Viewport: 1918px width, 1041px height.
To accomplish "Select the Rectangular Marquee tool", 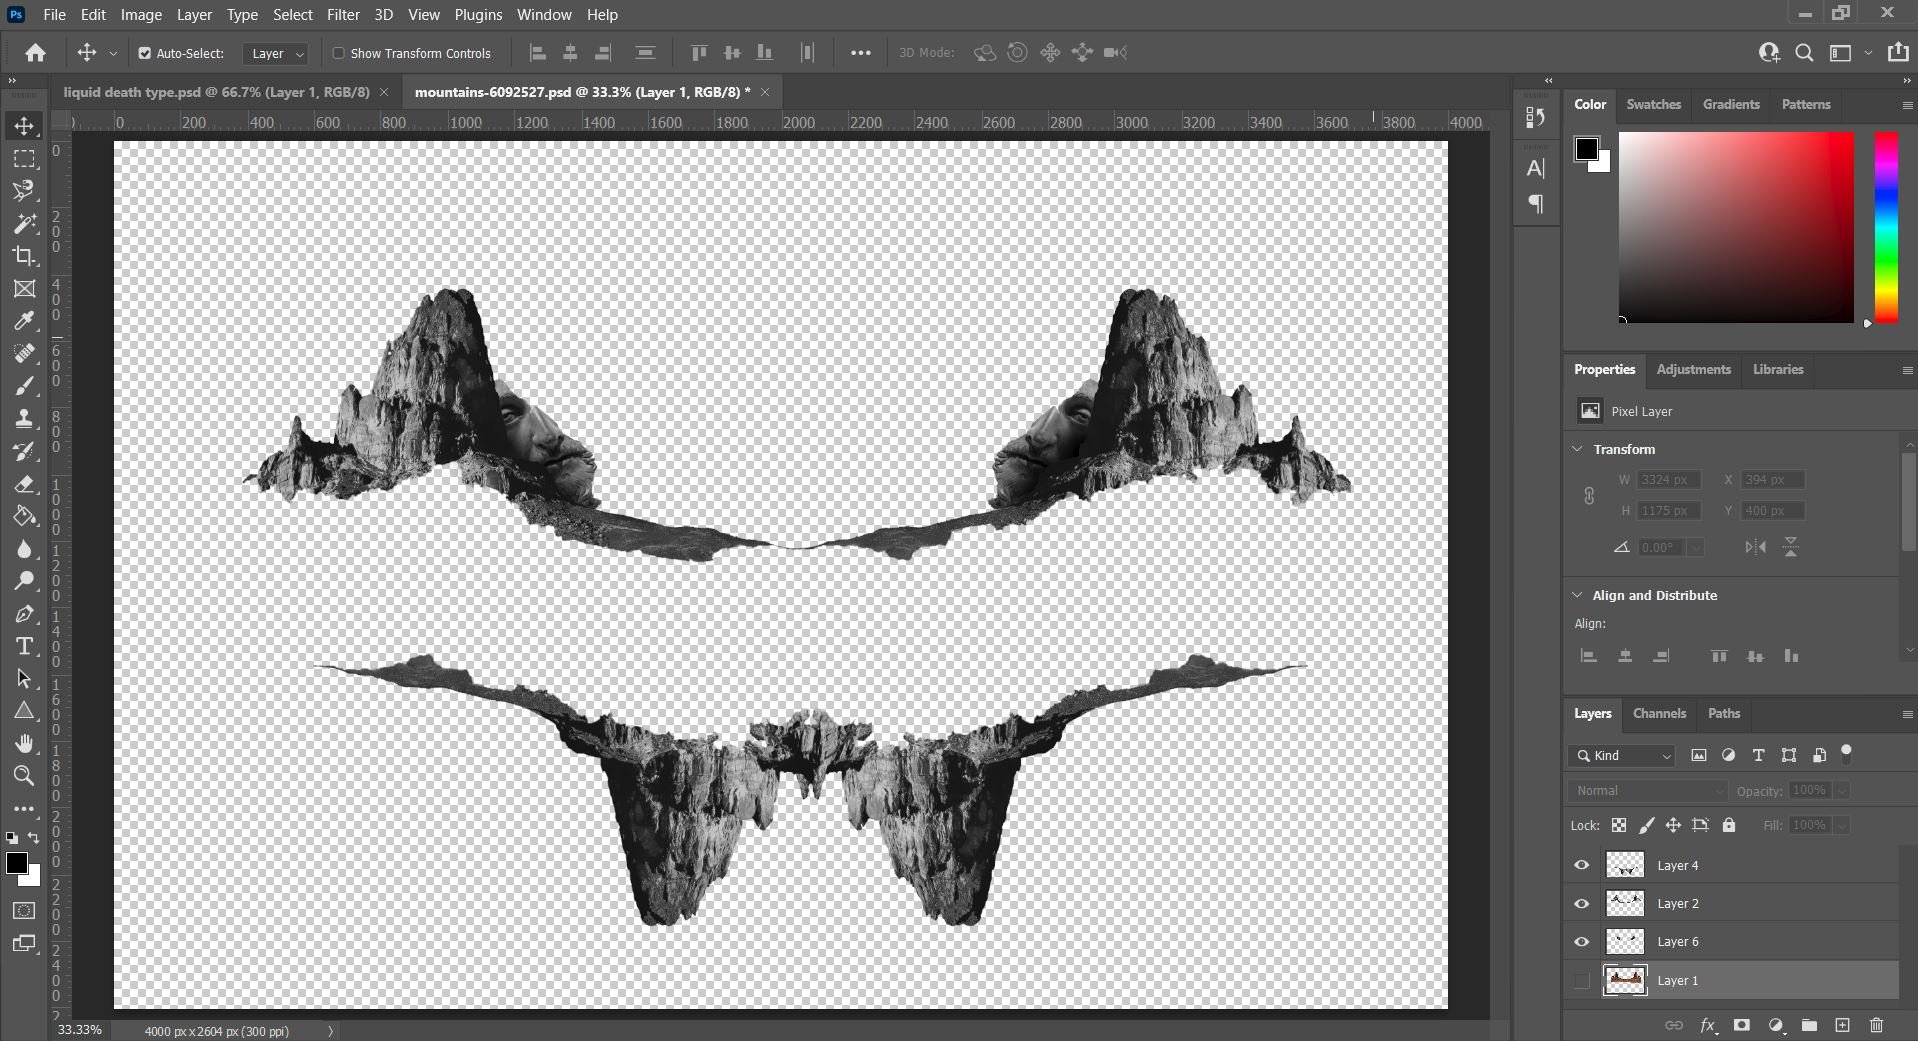I will (24, 159).
